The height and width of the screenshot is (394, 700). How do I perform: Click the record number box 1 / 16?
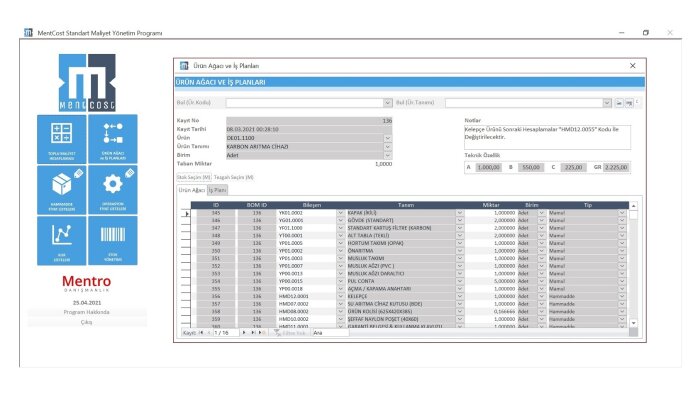coord(226,333)
